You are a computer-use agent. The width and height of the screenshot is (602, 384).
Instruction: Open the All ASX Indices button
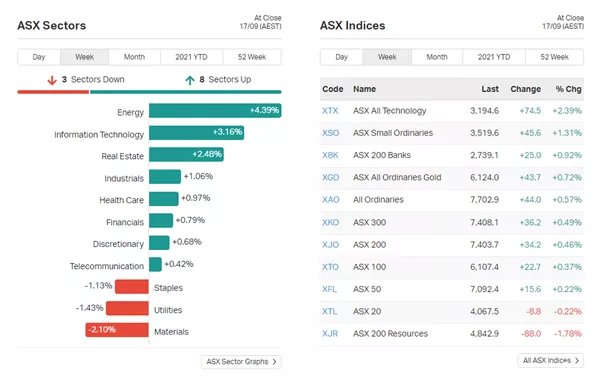point(551,361)
